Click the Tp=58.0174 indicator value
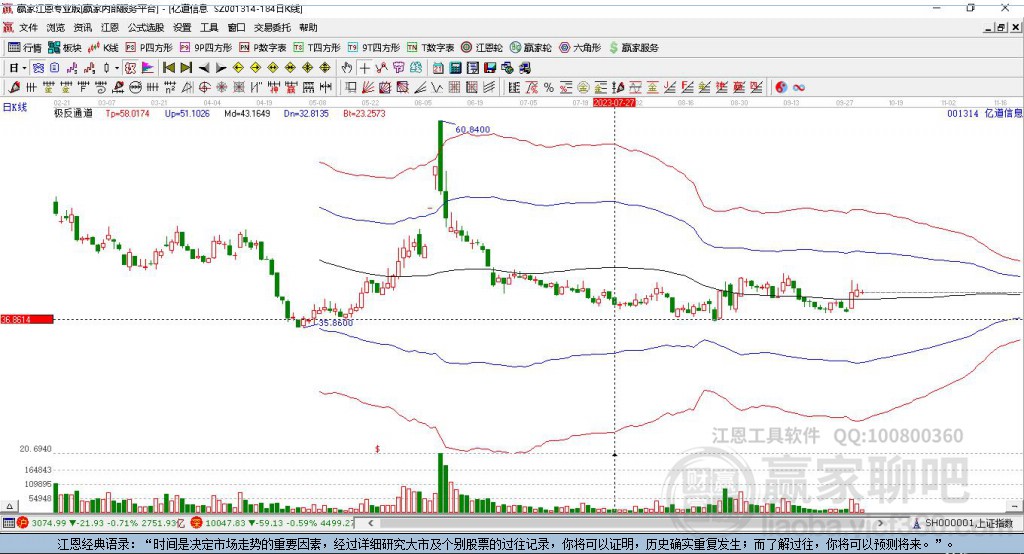 127,113
